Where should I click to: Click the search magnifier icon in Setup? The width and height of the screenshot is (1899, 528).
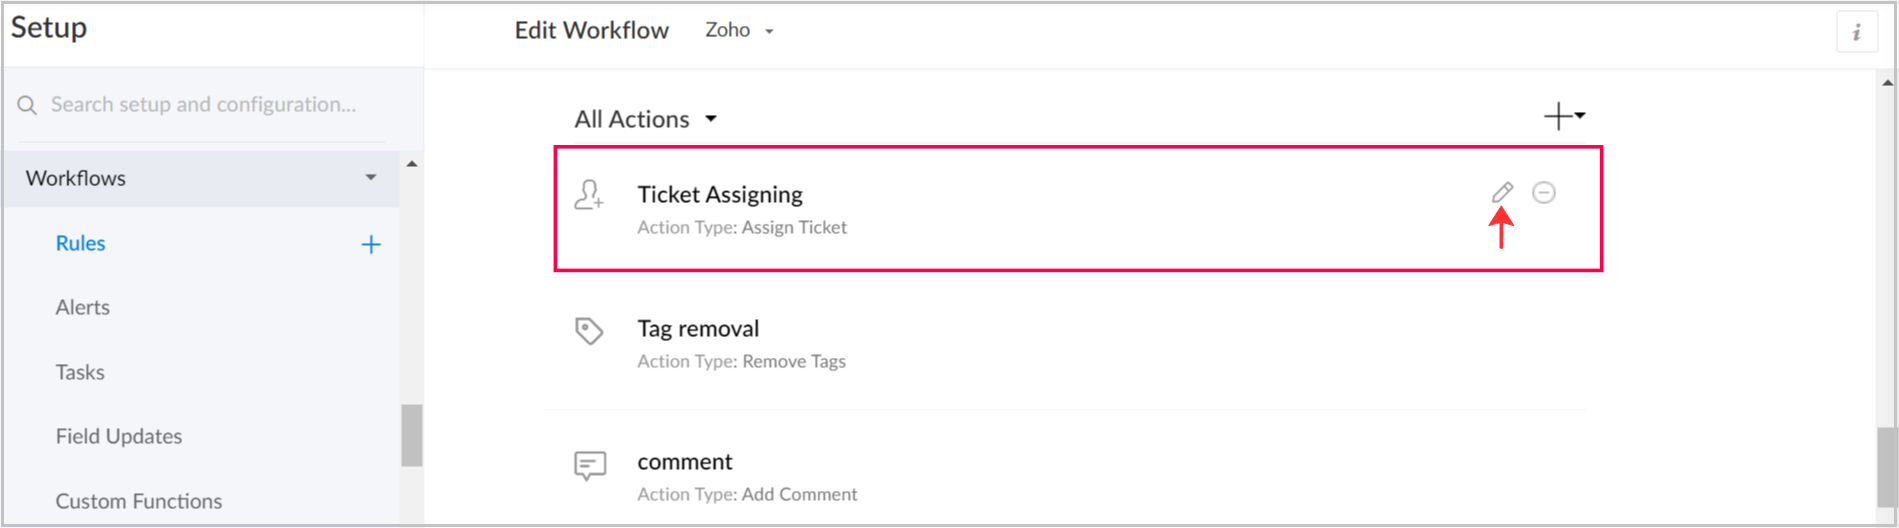(x=27, y=105)
